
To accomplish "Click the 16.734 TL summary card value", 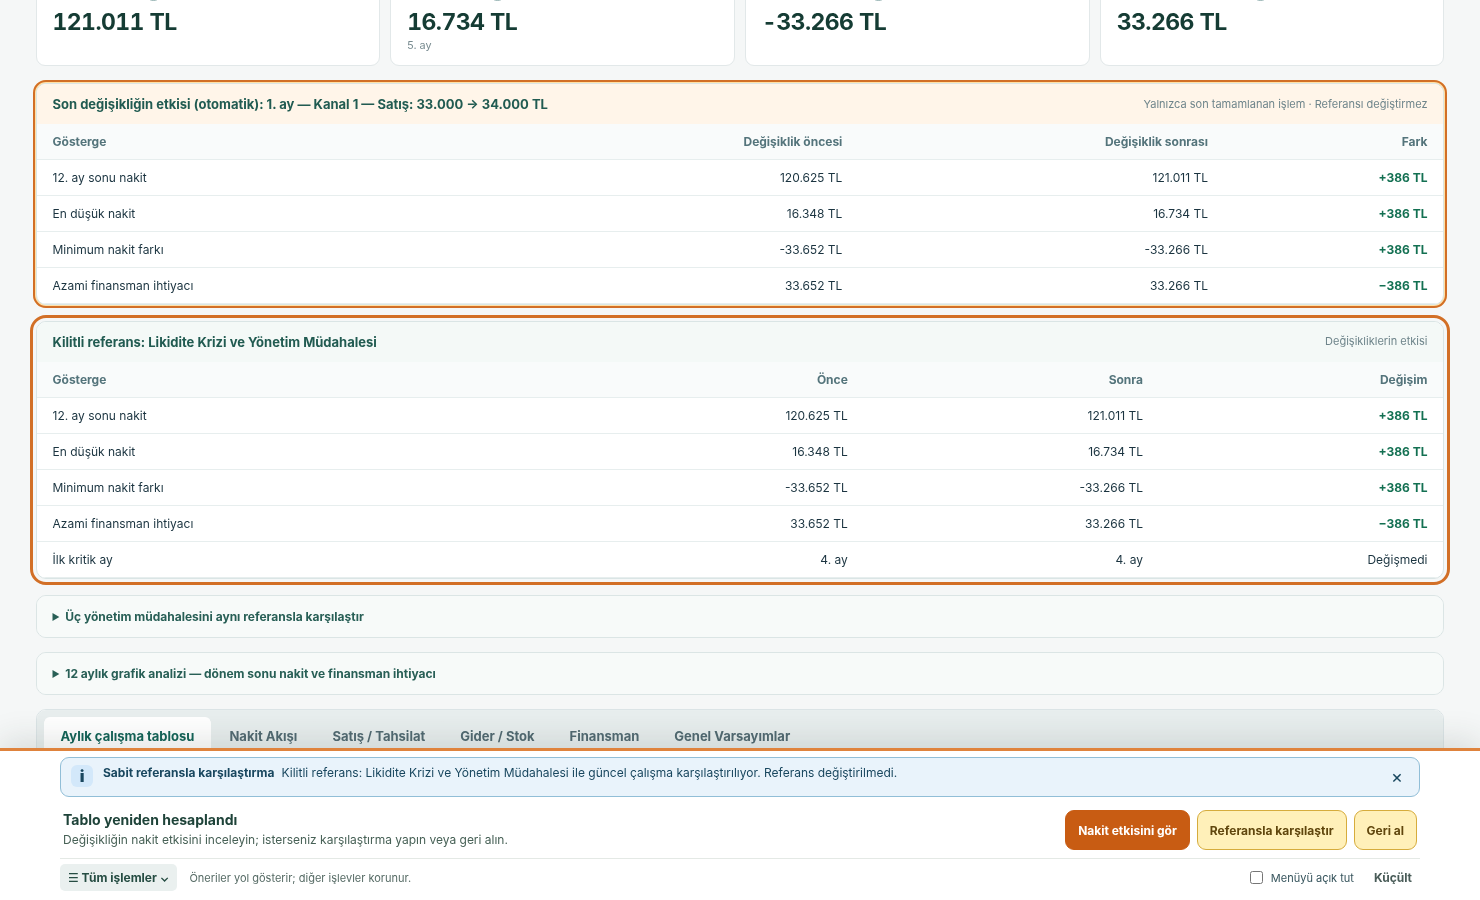I will (x=462, y=22).
